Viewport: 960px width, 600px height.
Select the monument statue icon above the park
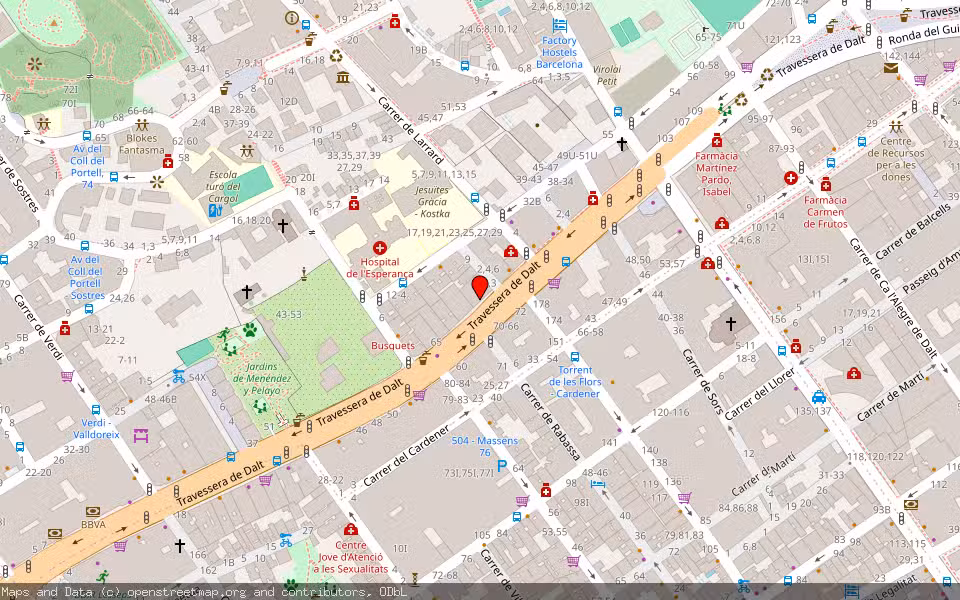coord(304,274)
